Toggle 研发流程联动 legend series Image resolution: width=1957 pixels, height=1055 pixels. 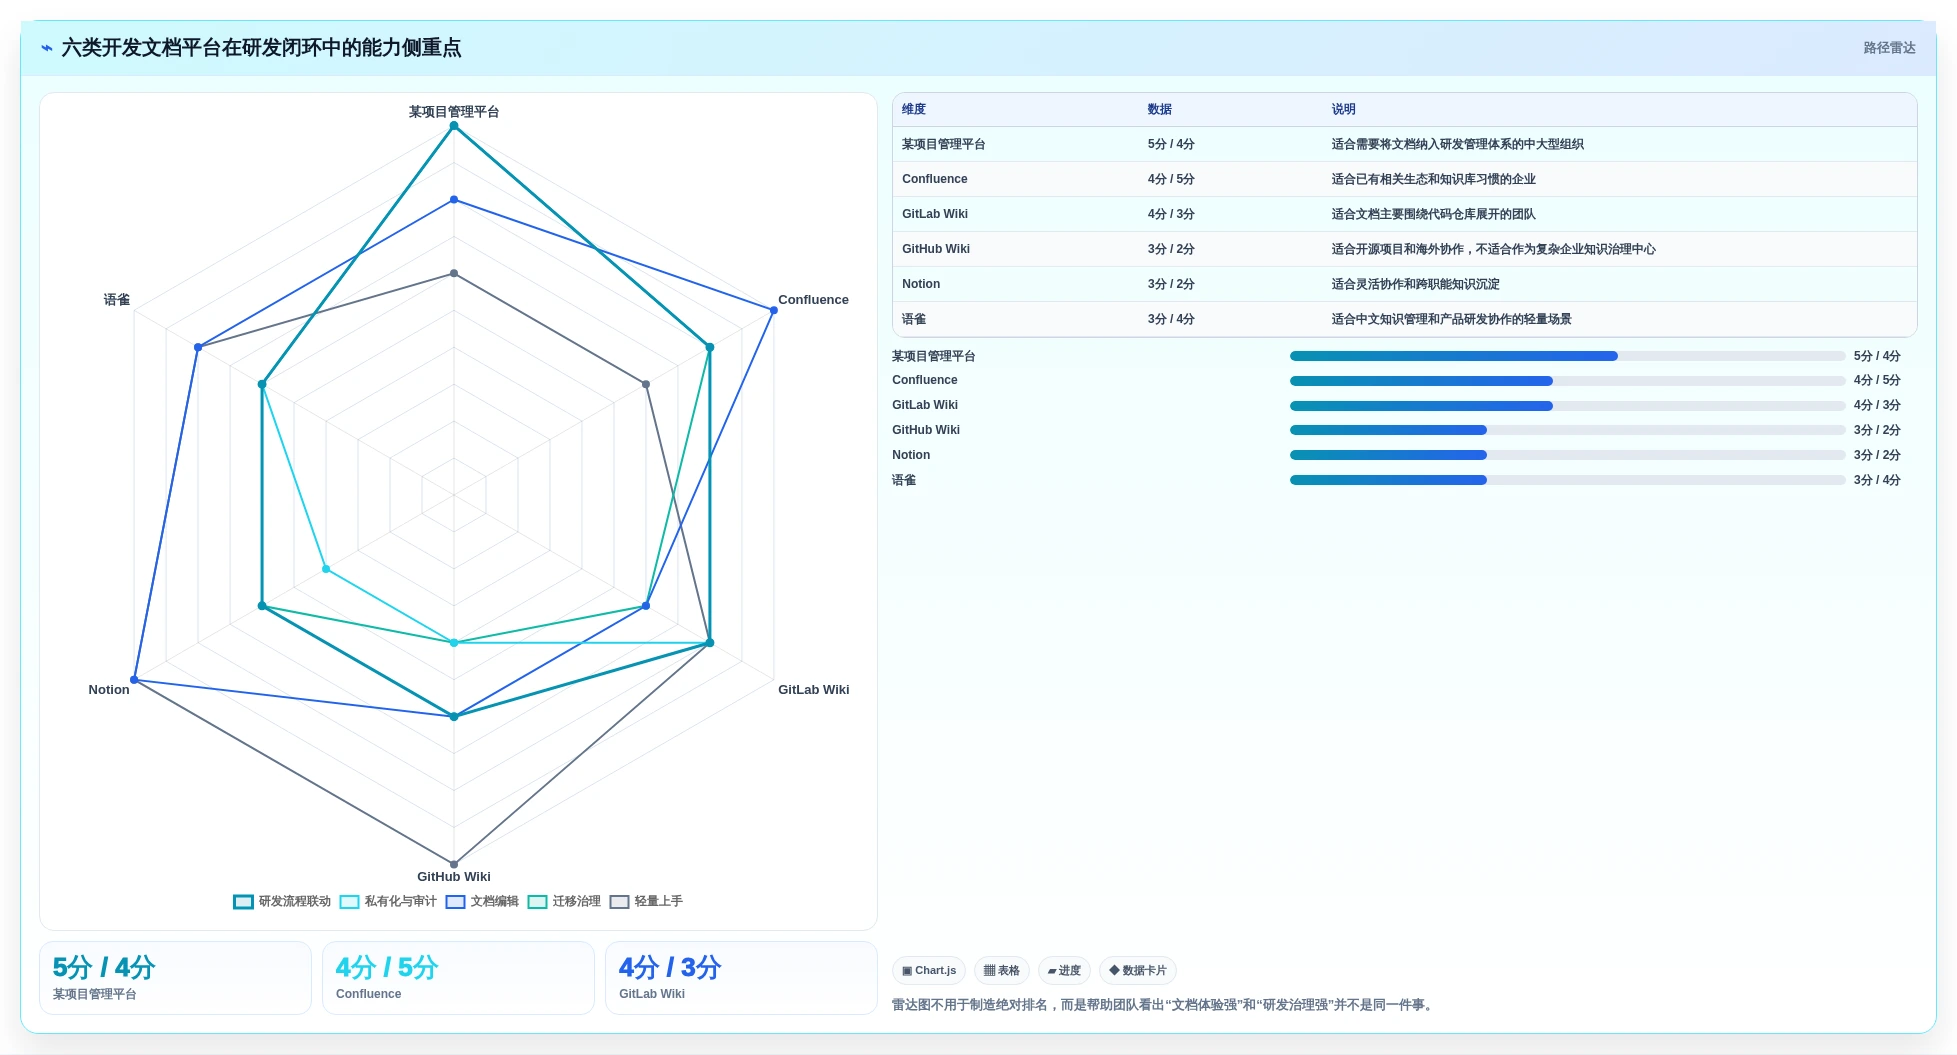(282, 901)
